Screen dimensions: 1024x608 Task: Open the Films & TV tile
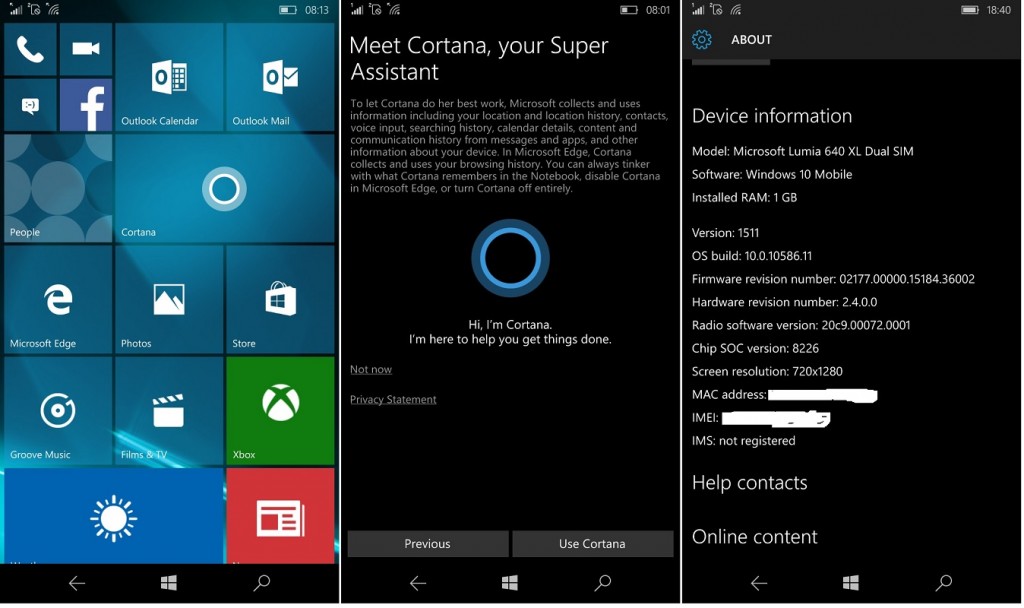pos(169,410)
